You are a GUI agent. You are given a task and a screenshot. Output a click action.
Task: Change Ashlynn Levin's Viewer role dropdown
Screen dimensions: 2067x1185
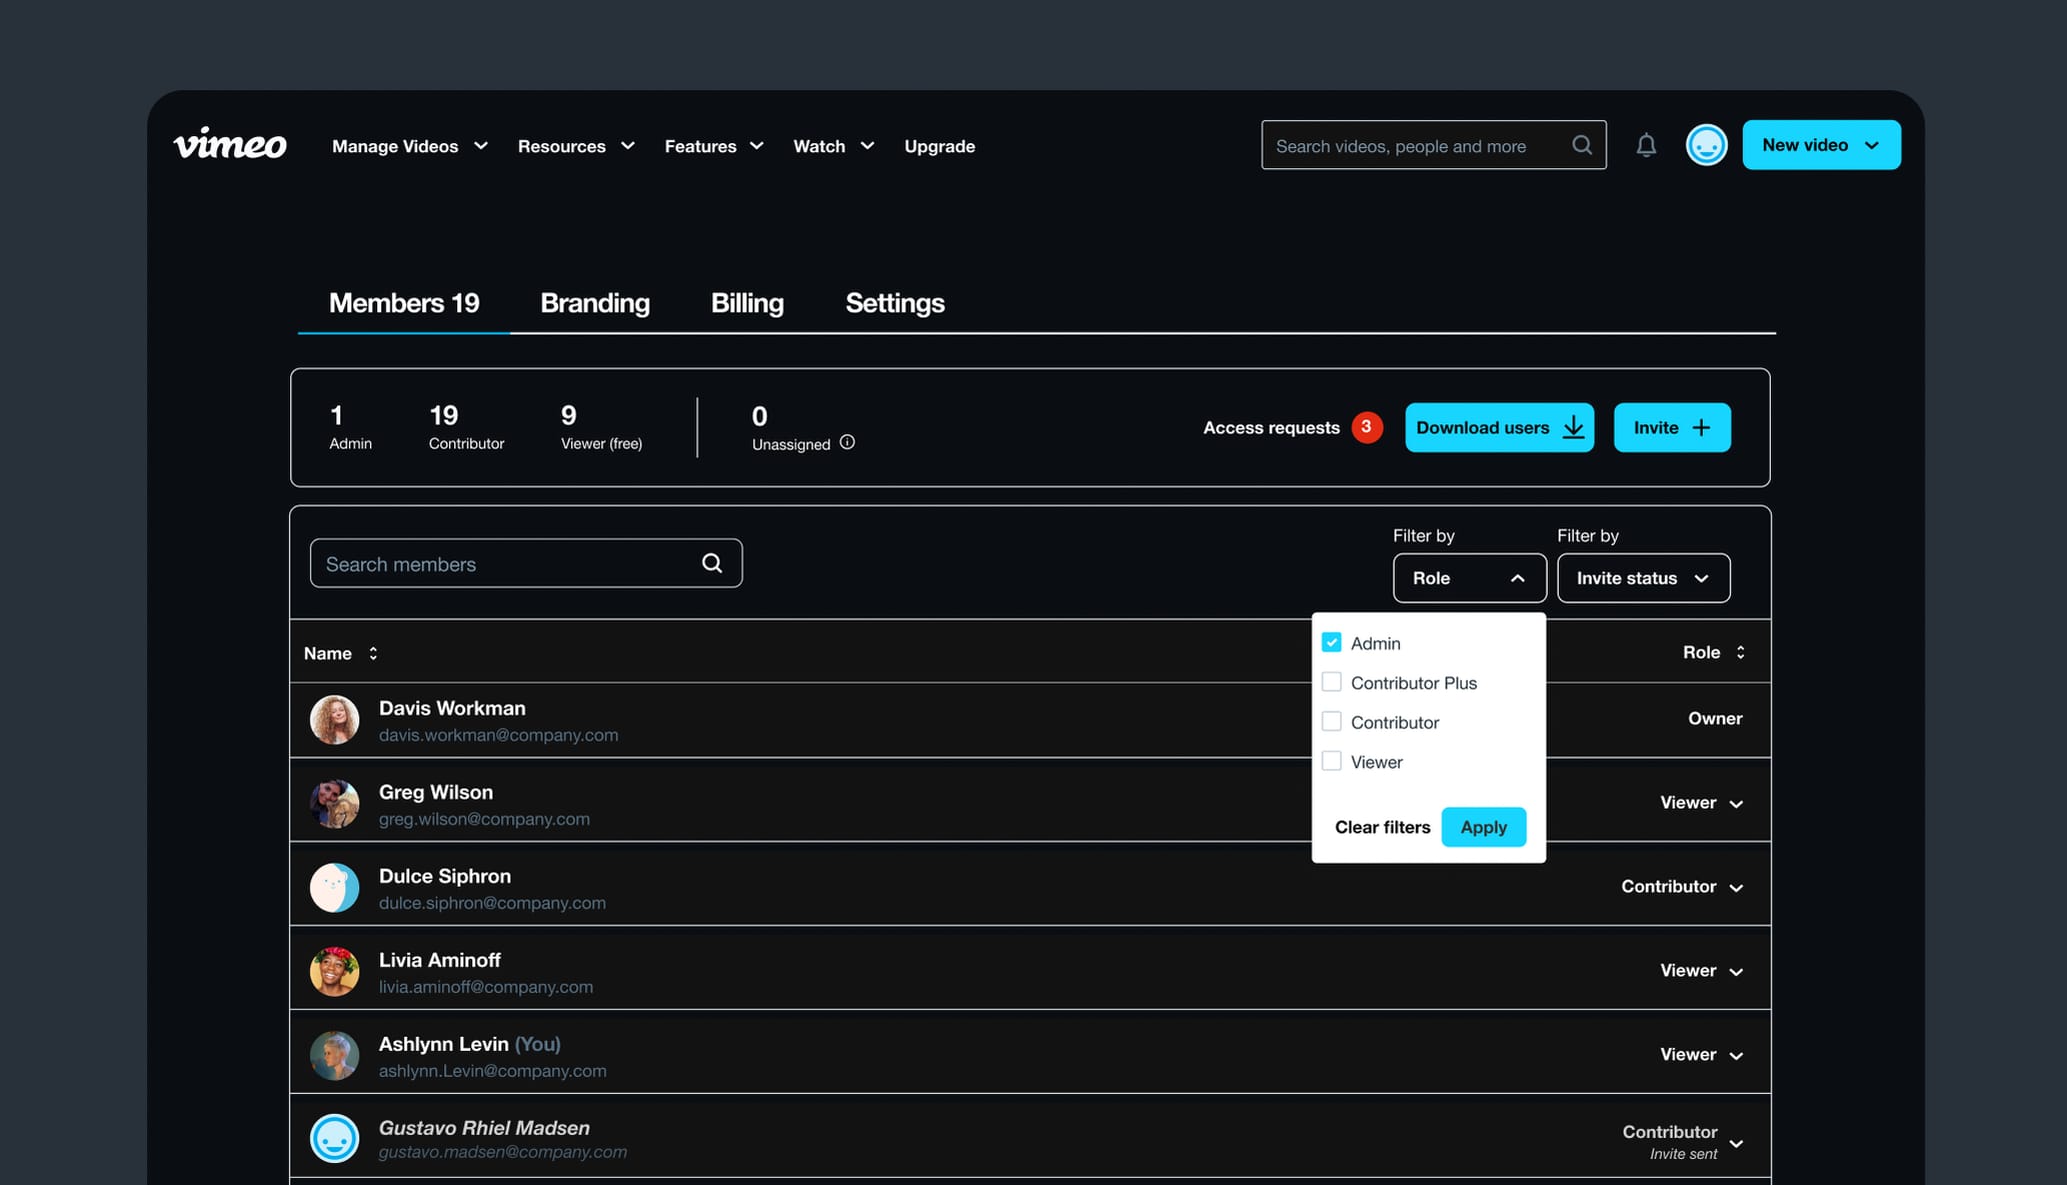pyautogui.click(x=1702, y=1055)
